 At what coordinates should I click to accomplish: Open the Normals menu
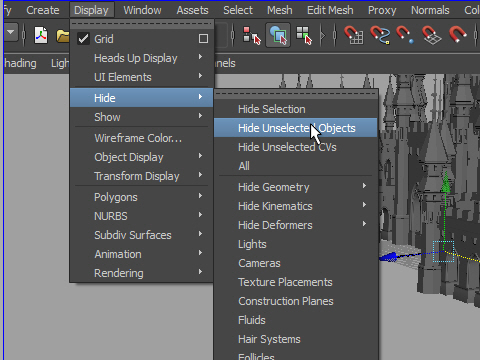[430, 10]
